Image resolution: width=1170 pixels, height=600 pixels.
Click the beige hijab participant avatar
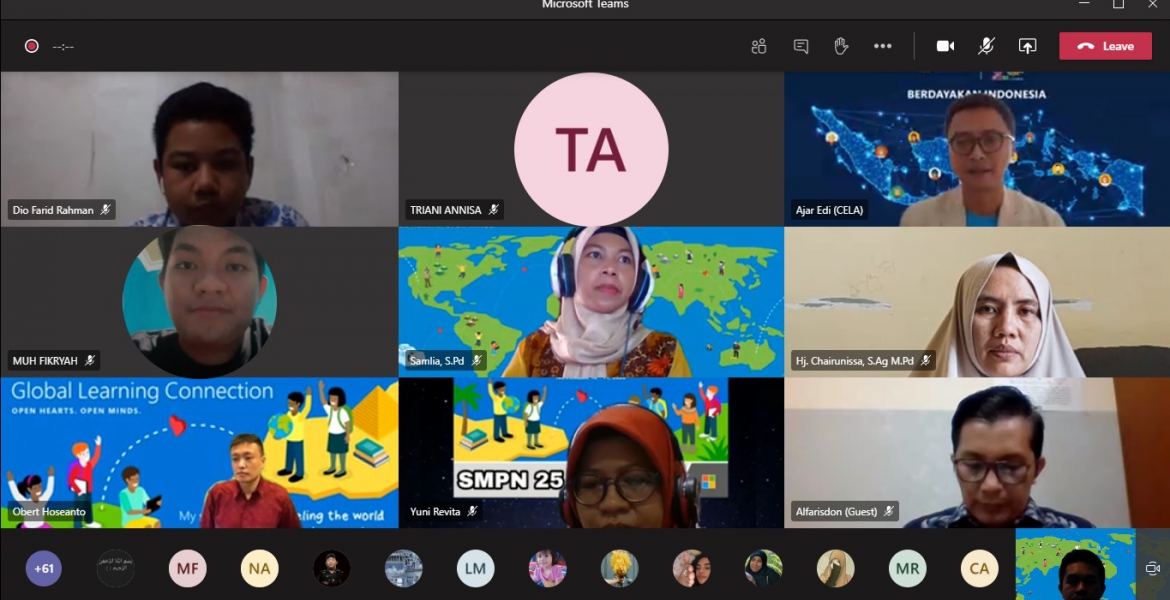pyautogui.click(x=835, y=569)
